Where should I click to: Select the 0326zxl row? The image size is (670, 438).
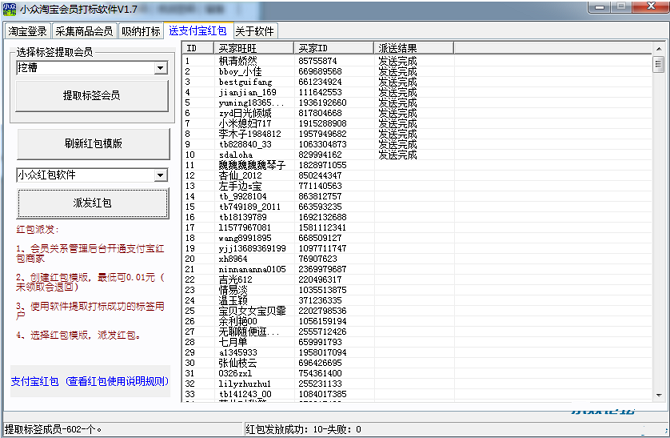(x=417, y=373)
